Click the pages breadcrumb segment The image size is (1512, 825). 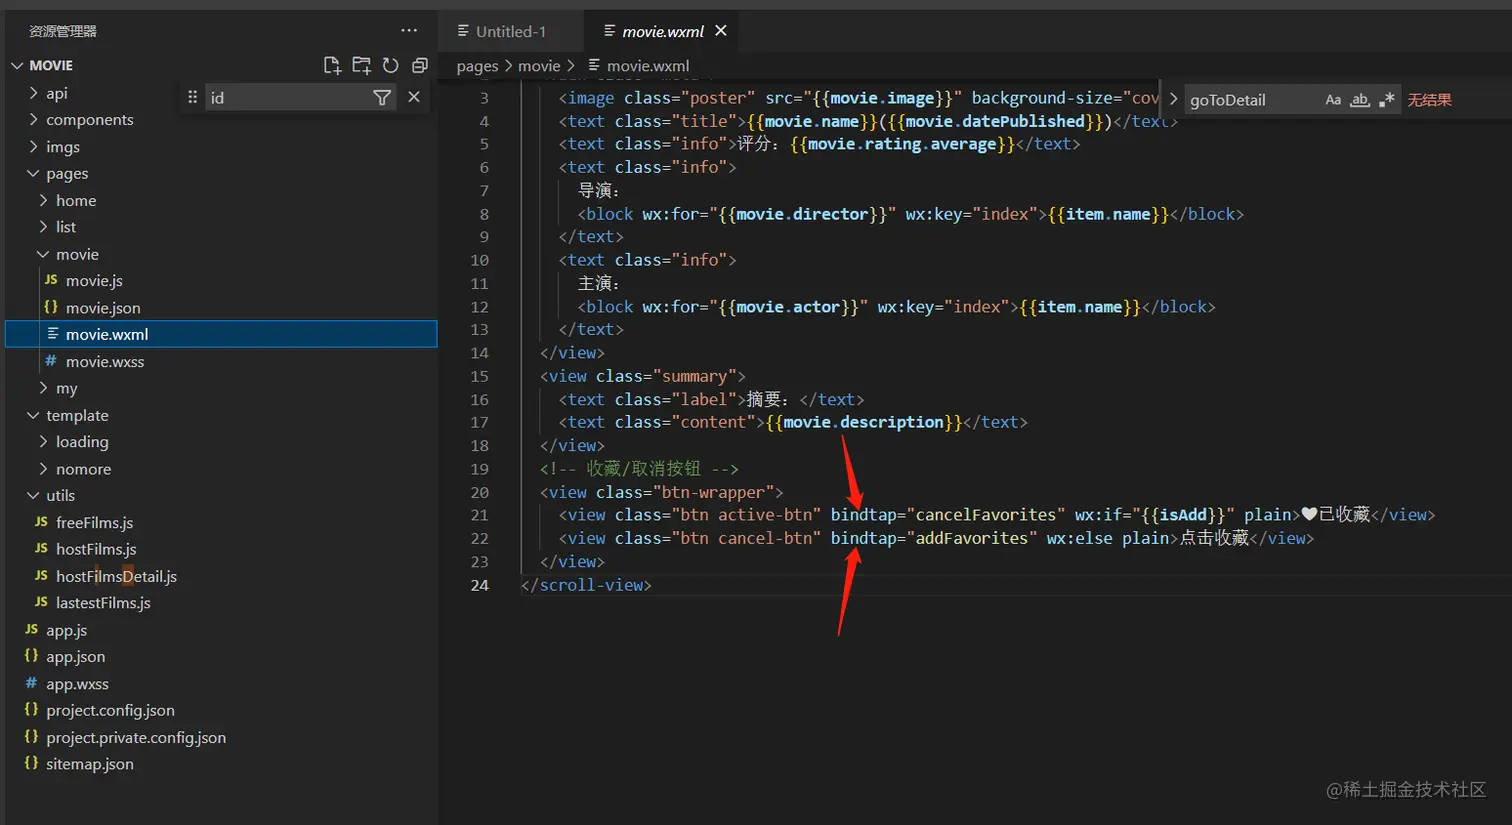tap(477, 66)
